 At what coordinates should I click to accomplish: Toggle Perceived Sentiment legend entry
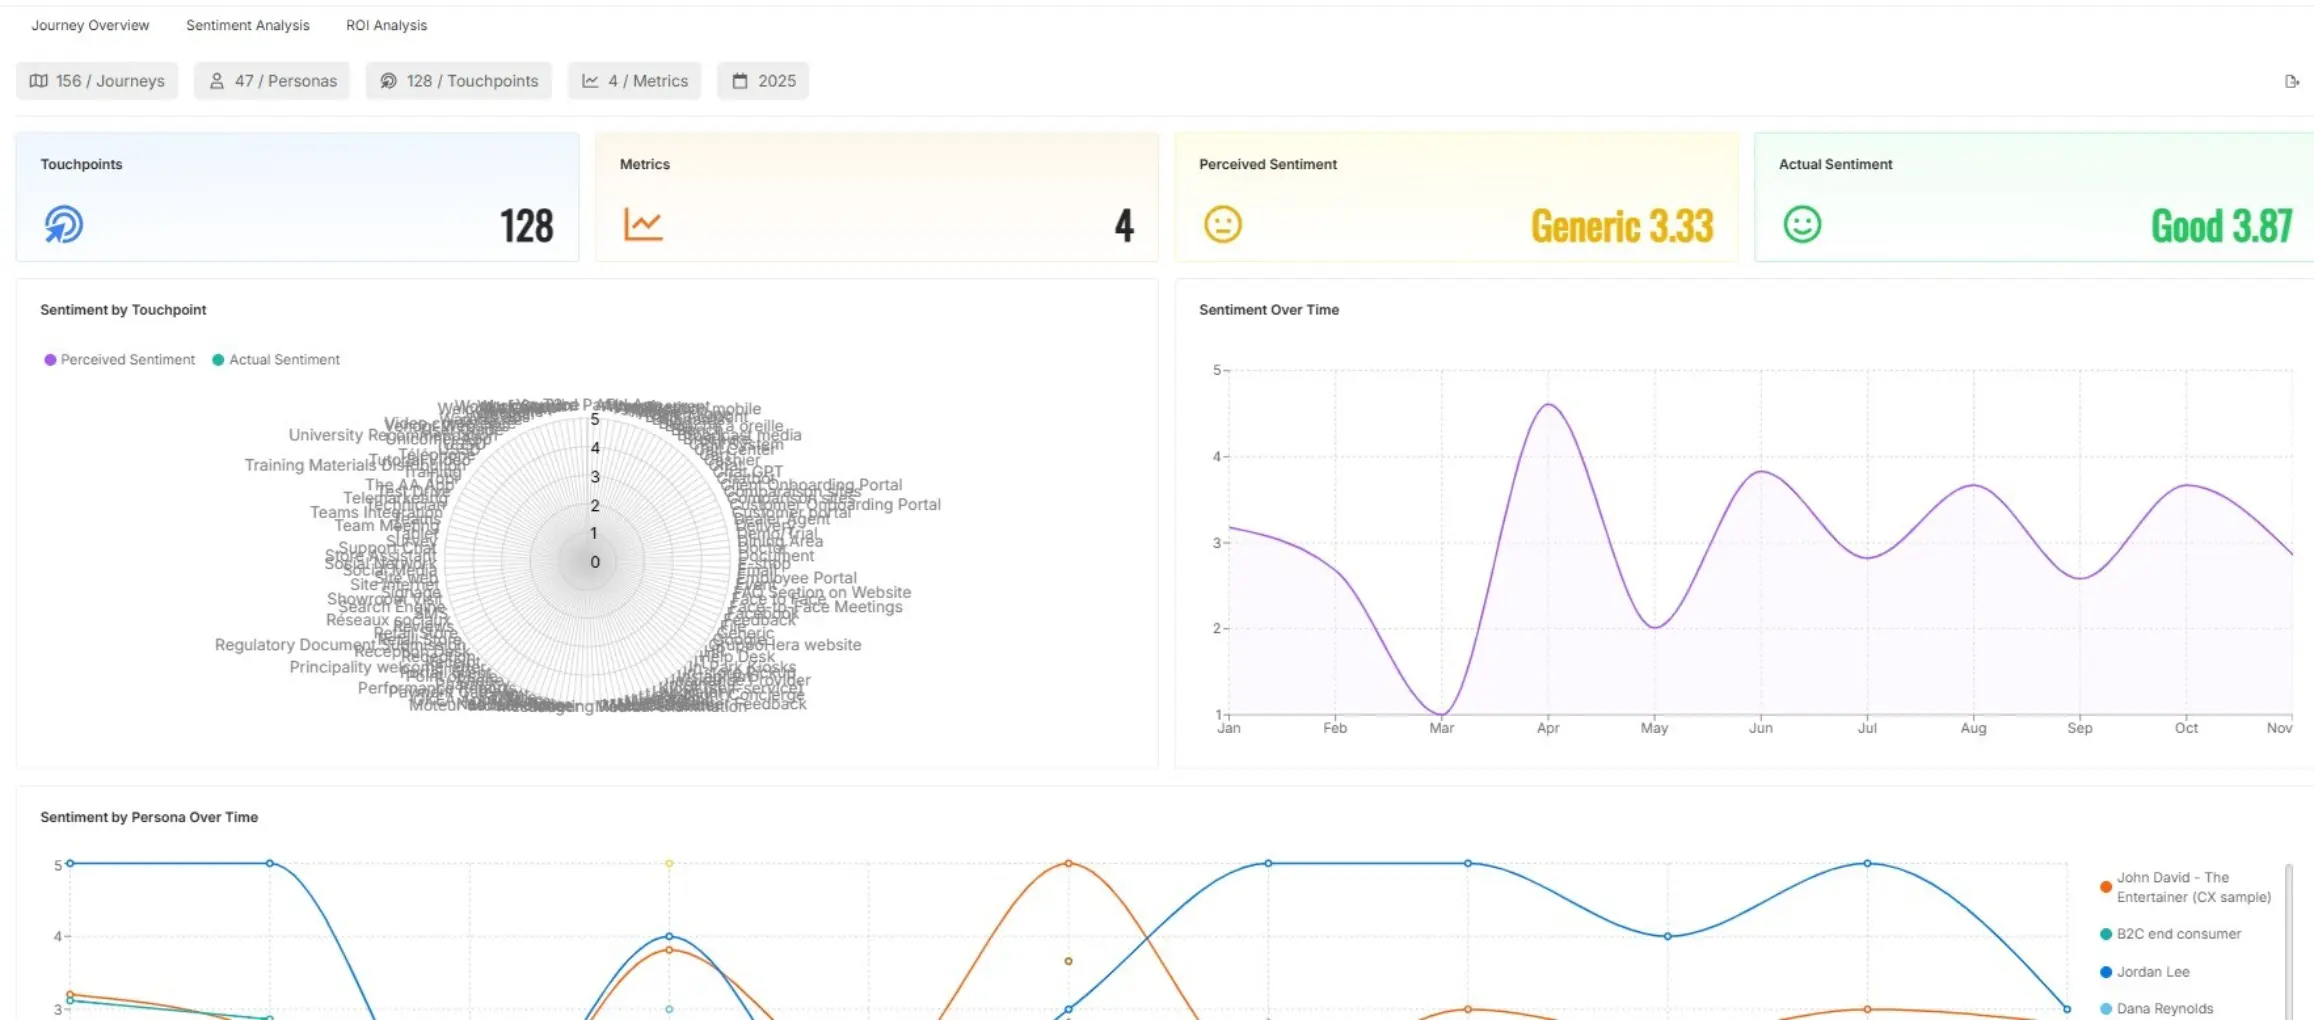120,360
